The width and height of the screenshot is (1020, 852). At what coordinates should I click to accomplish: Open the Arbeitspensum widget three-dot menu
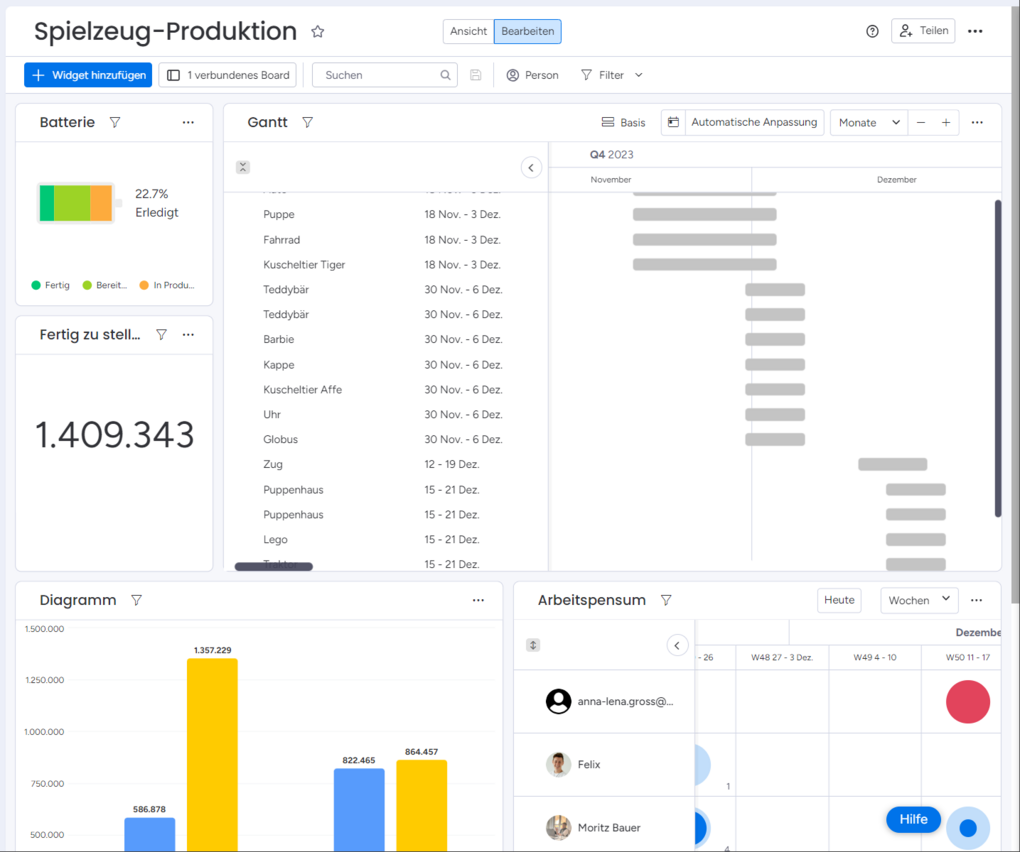[x=976, y=600]
